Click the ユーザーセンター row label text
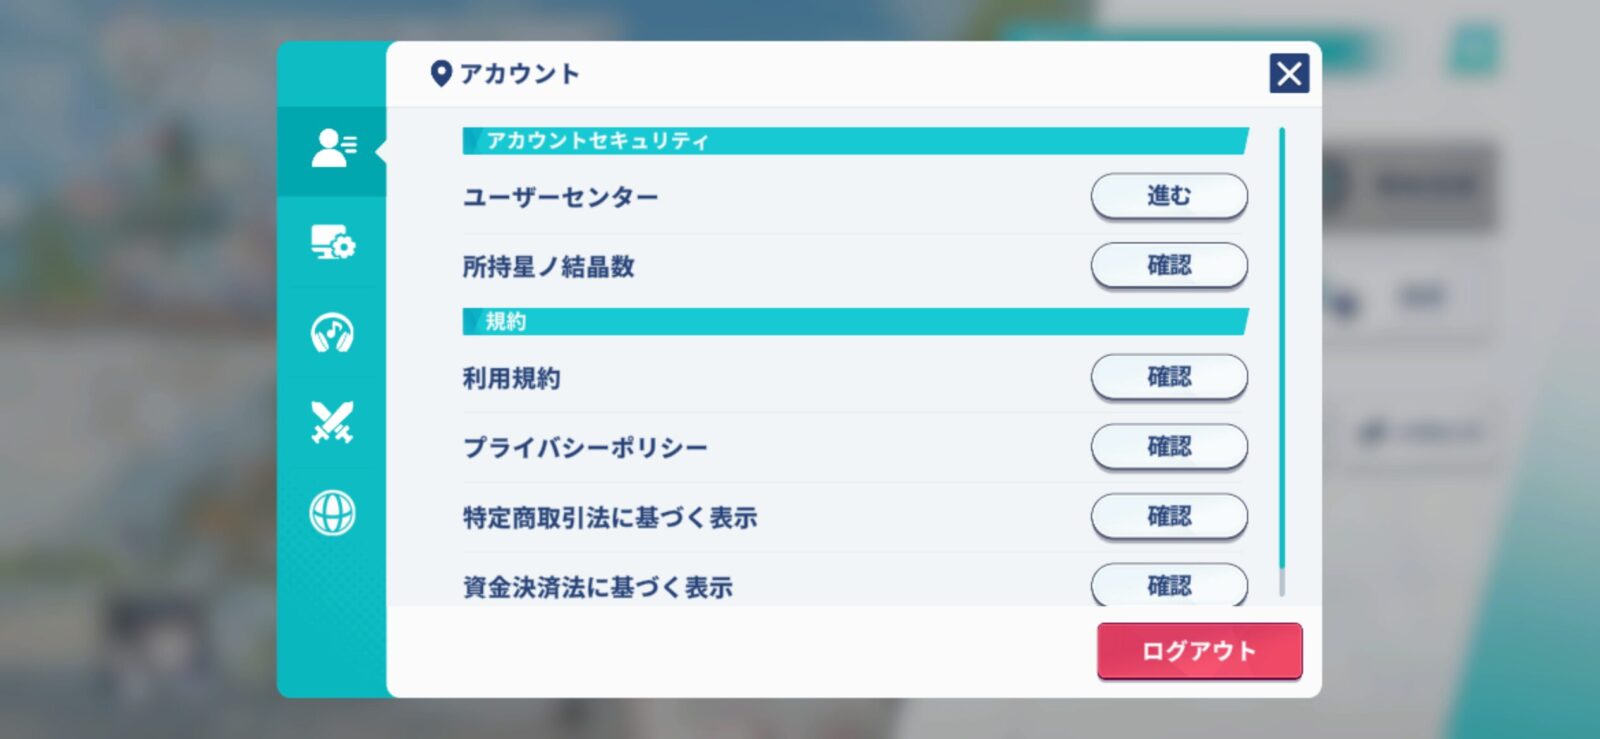This screenshot has height=739, width=1600. [560, 197]
